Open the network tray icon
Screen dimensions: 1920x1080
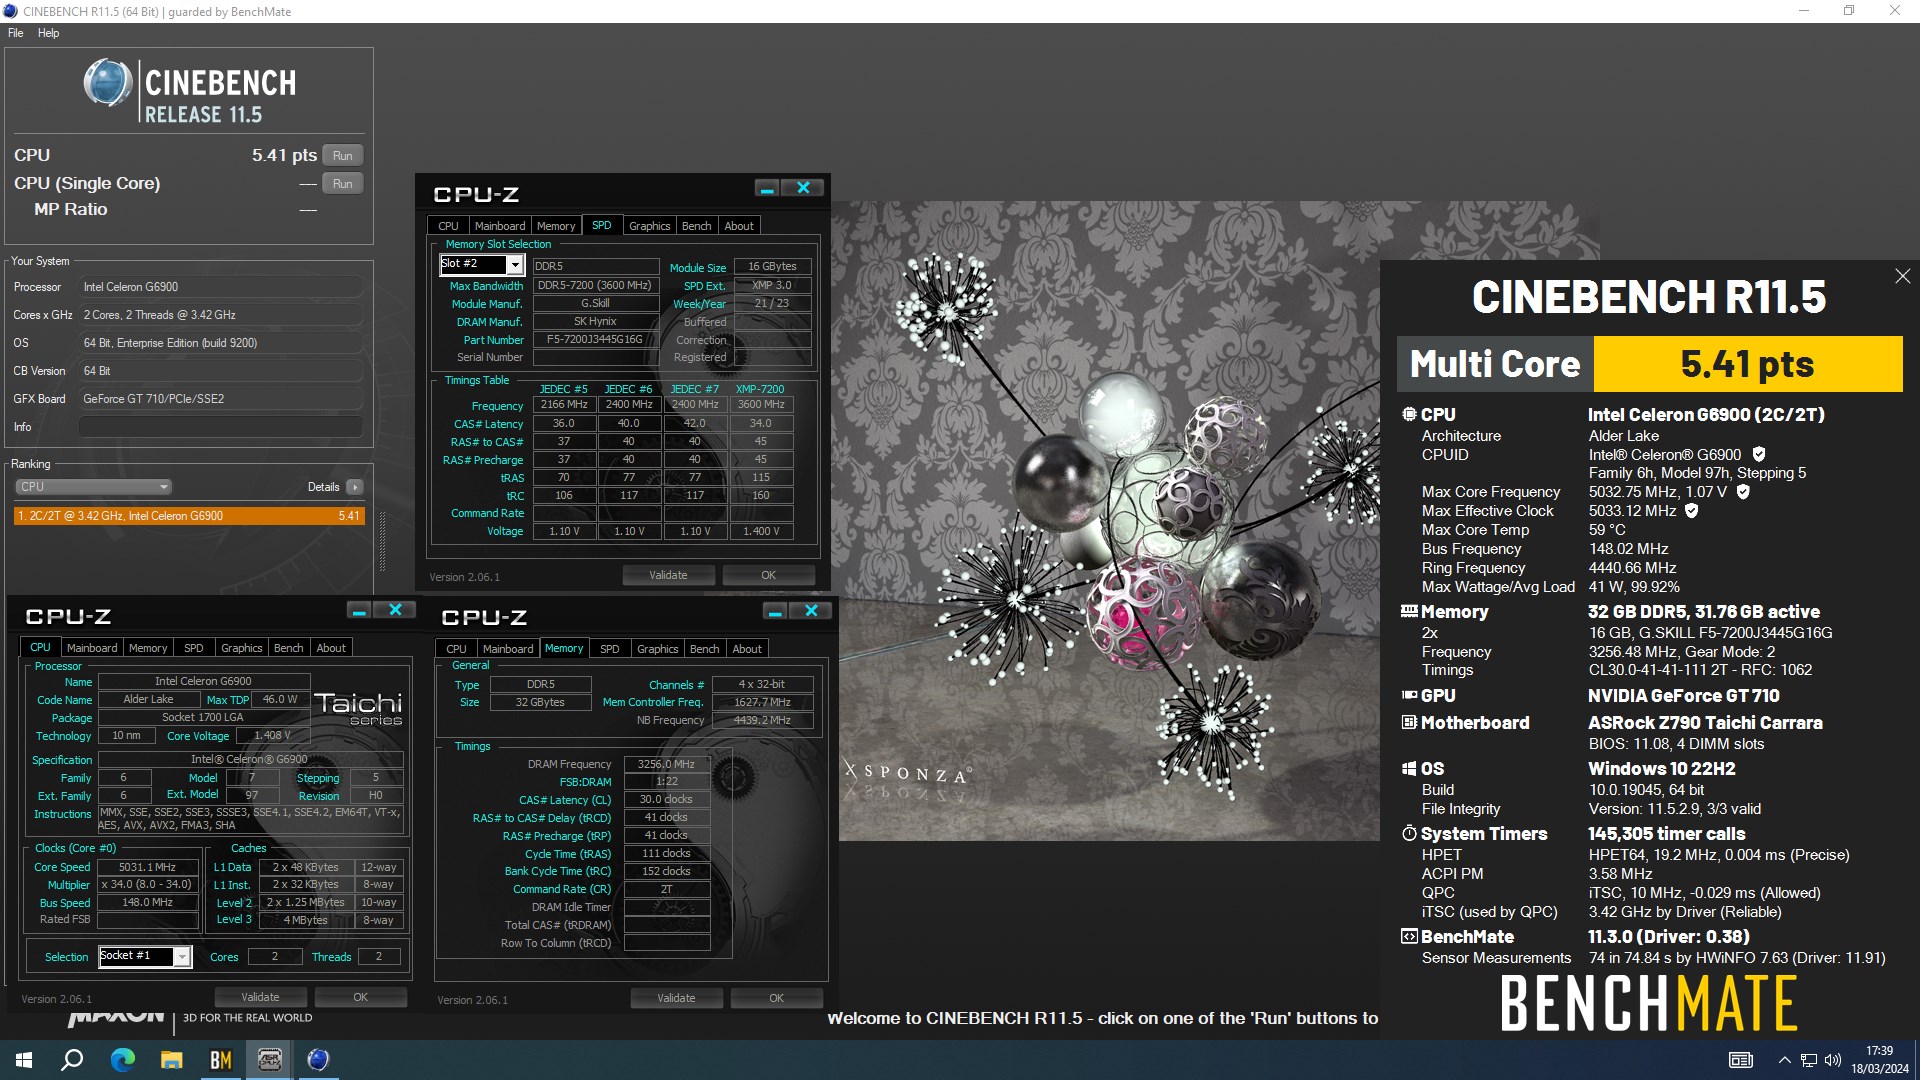point(1808,1060)
